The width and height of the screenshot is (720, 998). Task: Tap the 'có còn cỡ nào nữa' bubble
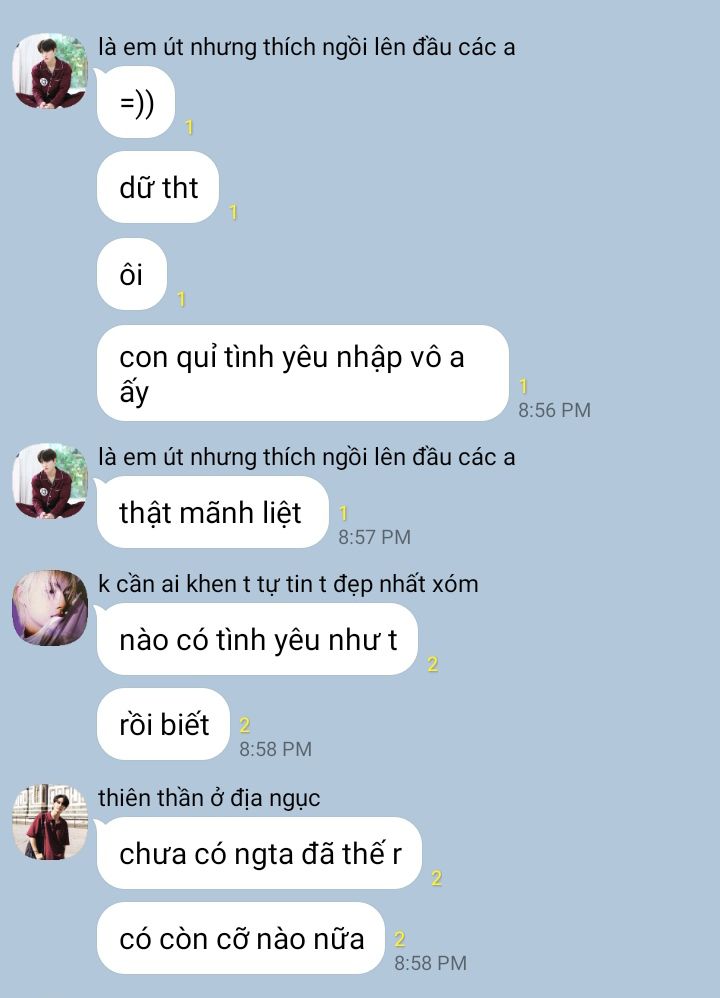[x=241, y=938]
